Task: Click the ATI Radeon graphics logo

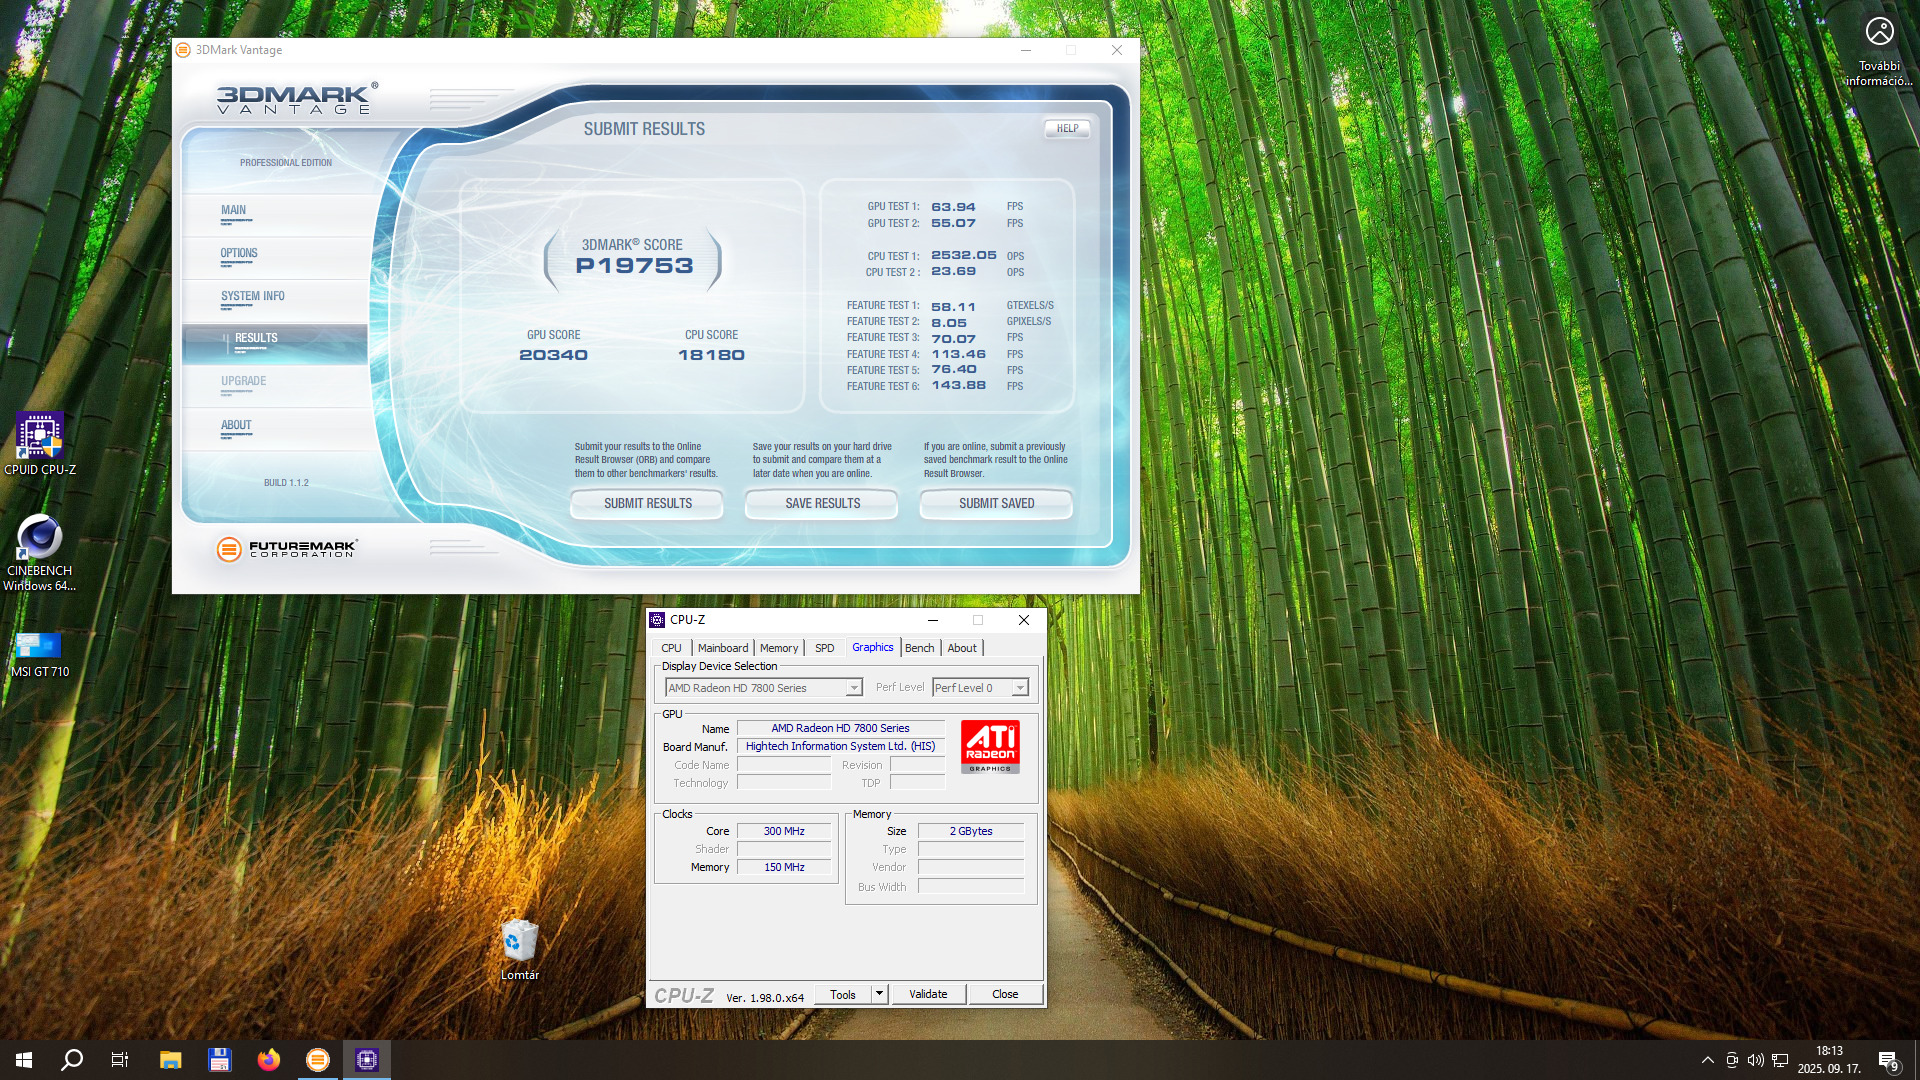Action: pos(990,747)
